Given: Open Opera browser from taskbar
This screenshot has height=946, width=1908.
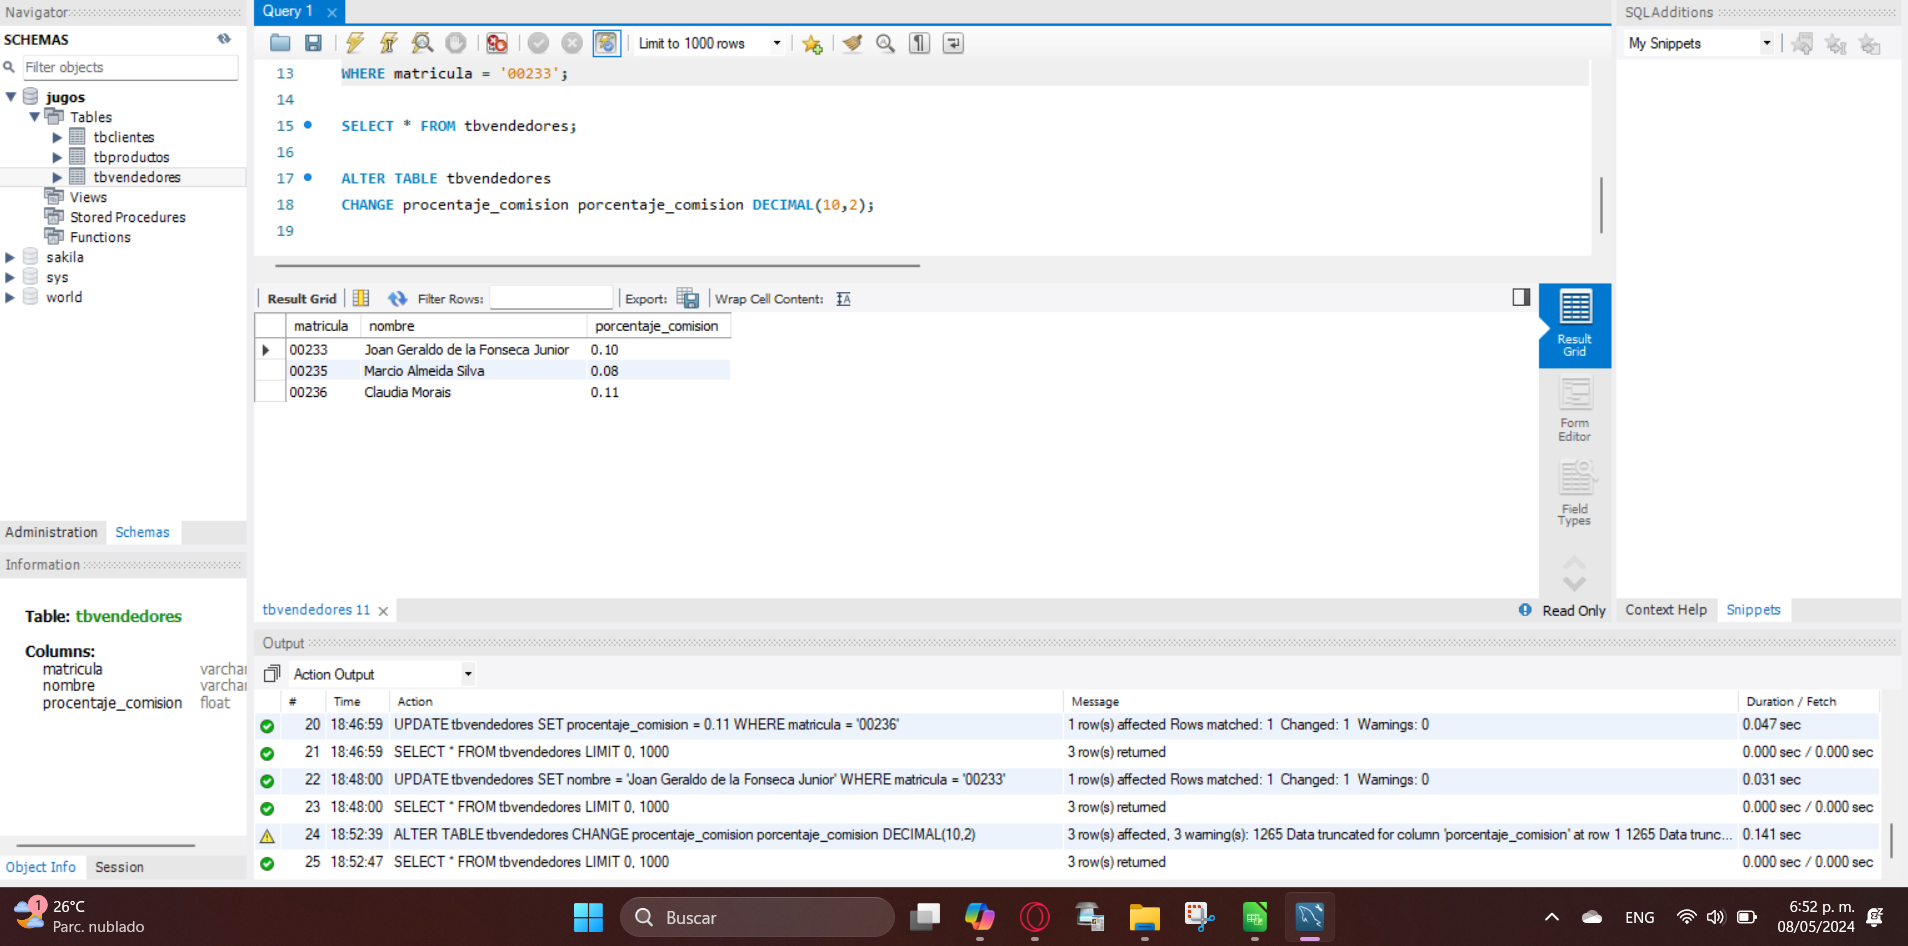Looking at the screenshot, I should pos(1035,917).
